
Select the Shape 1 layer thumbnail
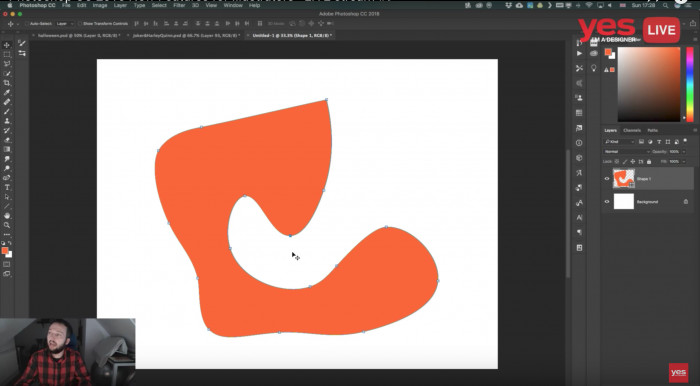click(x=624, y=179)
